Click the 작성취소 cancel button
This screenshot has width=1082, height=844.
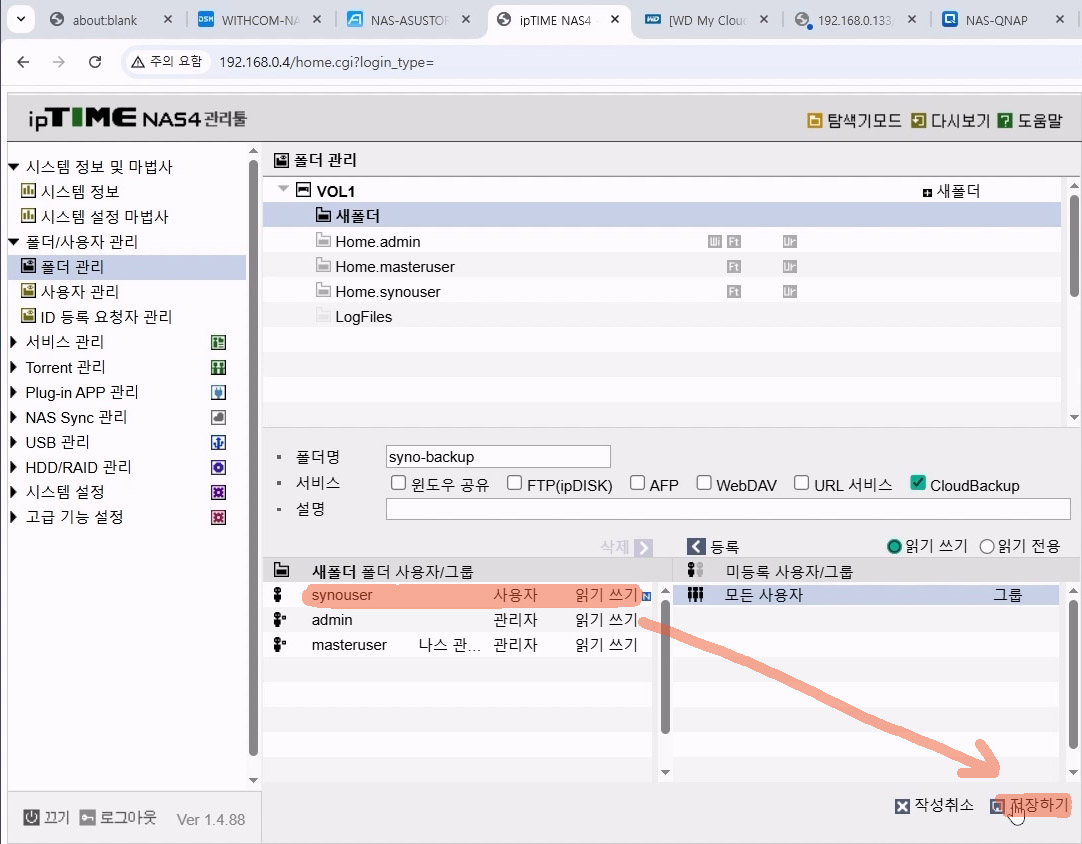coord(934,806)
